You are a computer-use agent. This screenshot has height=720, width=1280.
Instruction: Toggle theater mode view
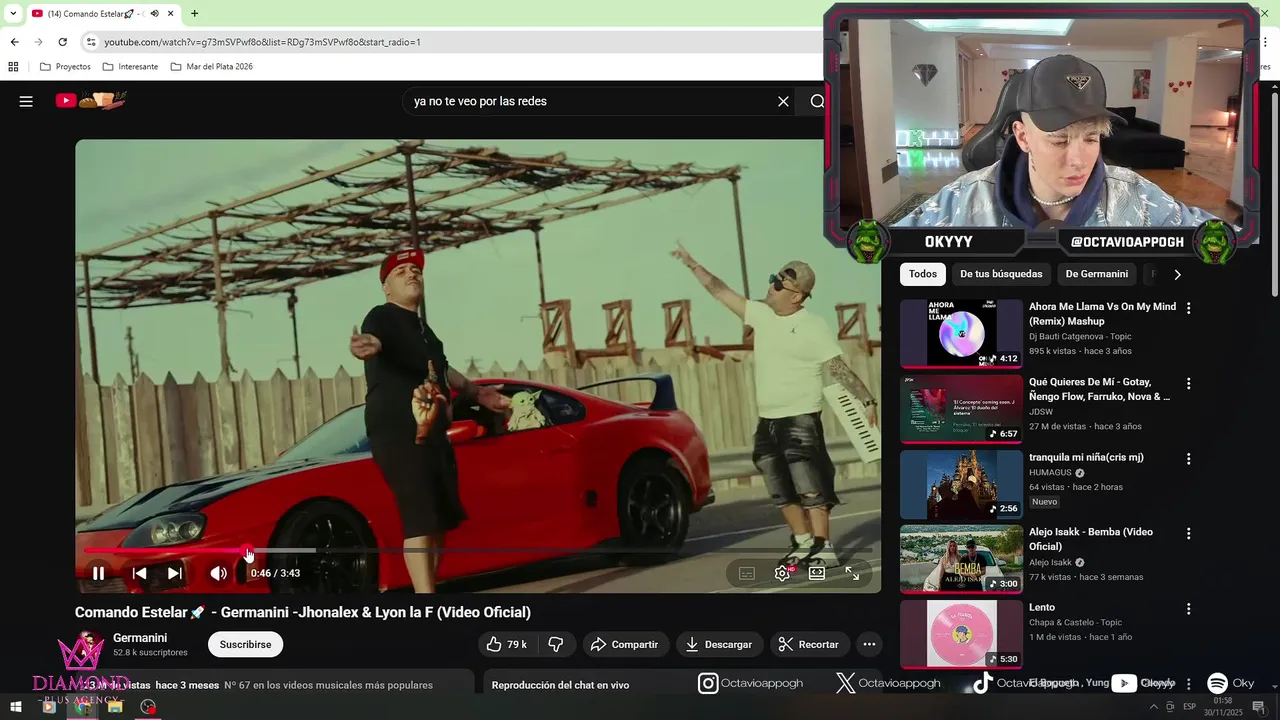817,573
